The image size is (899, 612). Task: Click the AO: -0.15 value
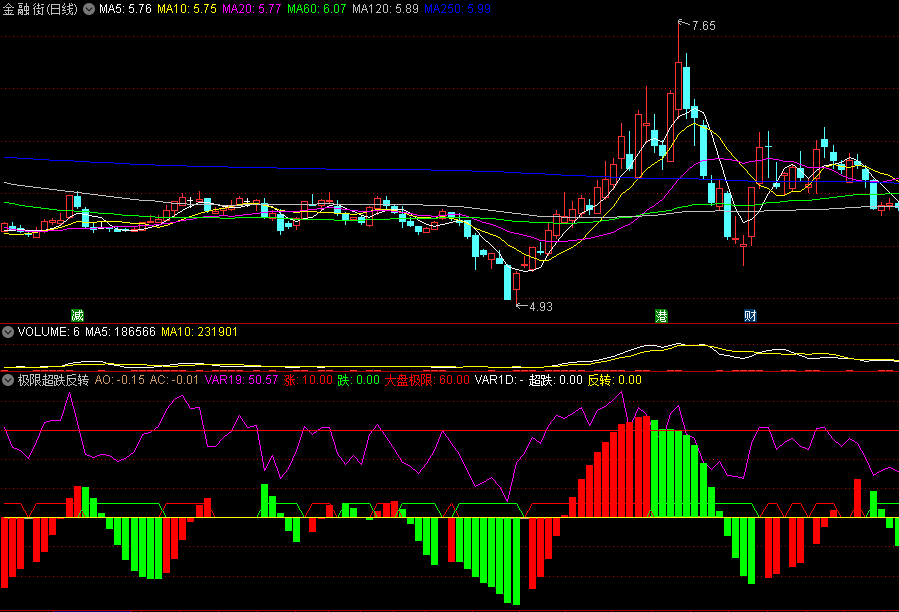(120, 380)
